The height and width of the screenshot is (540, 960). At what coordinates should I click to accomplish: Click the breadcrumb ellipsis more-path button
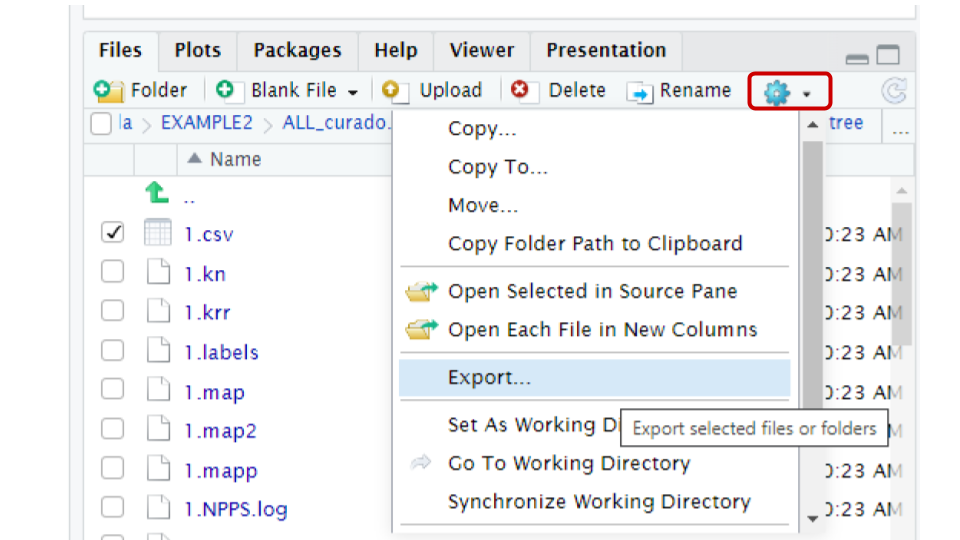(900, 130)
